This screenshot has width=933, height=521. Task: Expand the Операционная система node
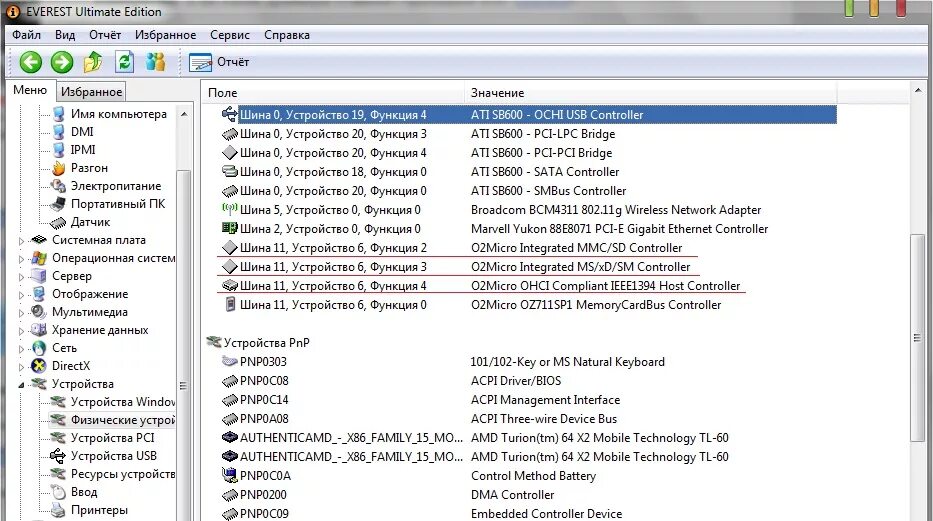[x=21, y=259]
